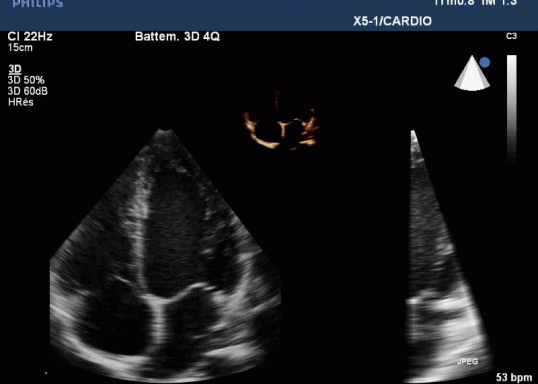Click the 3D cone orientation icon
The height and width of the screenshot is (384, 538).
point(472,73)
